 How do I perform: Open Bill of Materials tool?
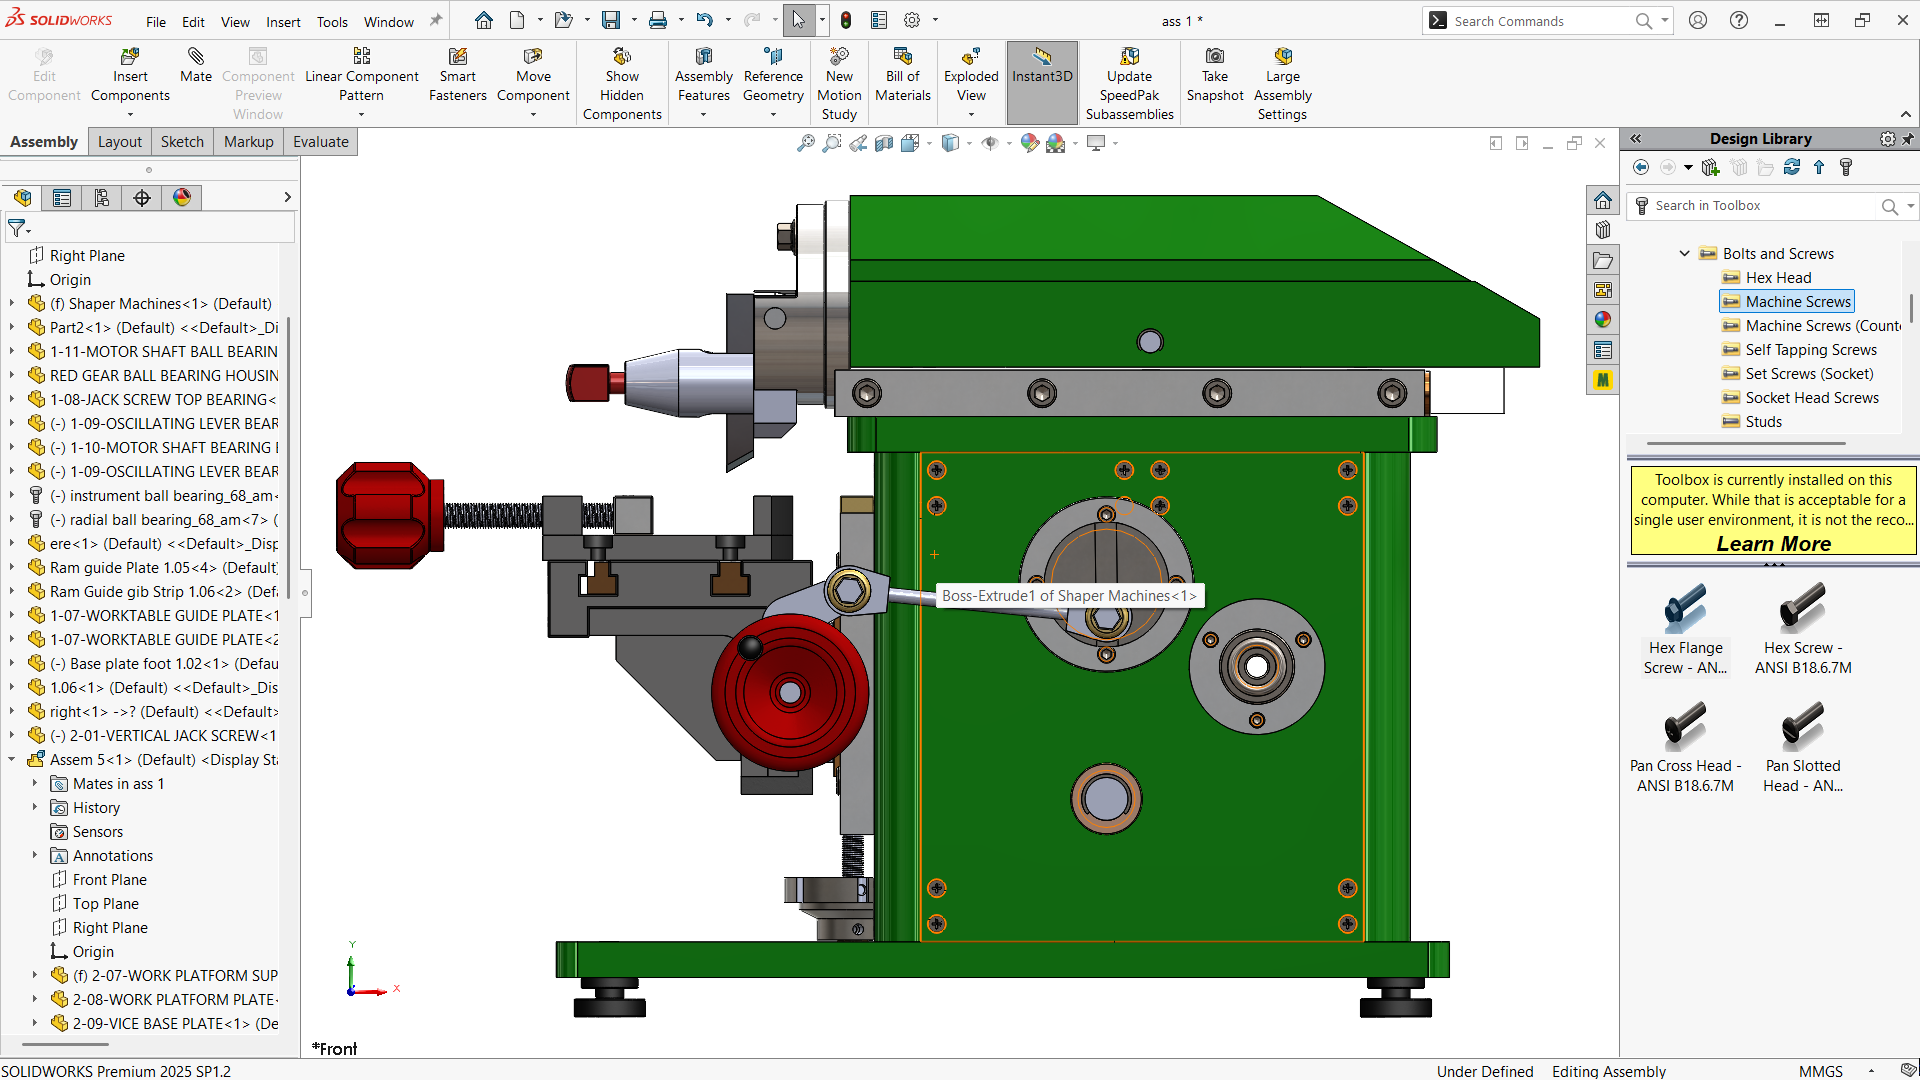(903, 75)
